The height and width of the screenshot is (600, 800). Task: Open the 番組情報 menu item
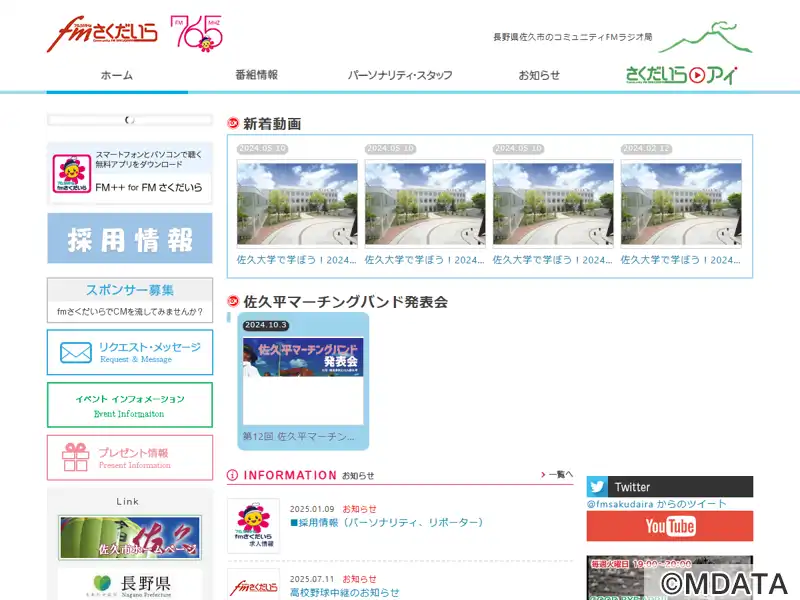point(257,76)
